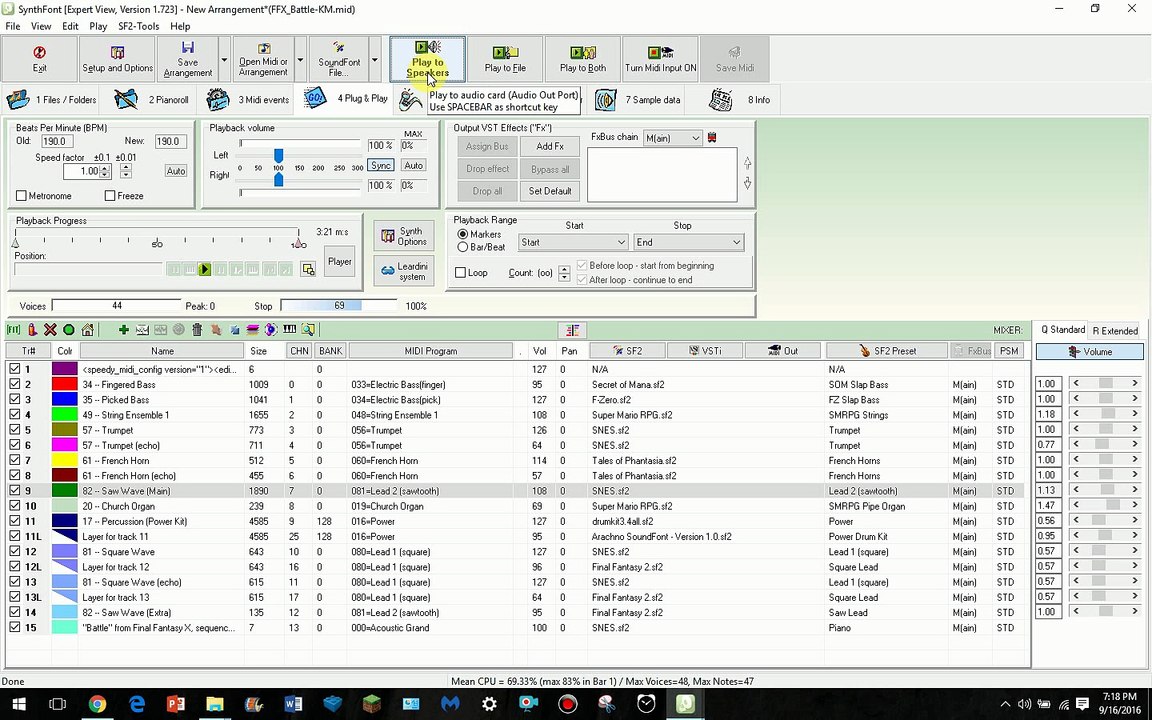Screen dimensions: 1152x720
Task: Click Play to Both icon
Action: click(582, 58)
